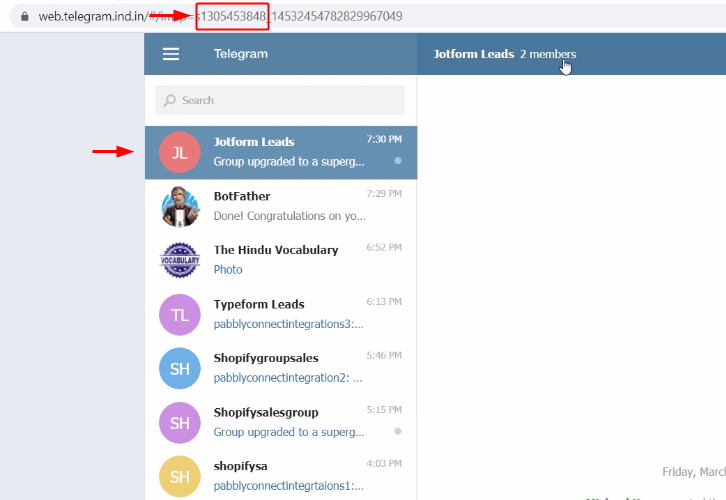The height and width of the screenshot is (500, 726).
Task: Click Shopifysalesgroup 'Group upgraded to a superg...' preview
Action: click(x=289, y=432)
